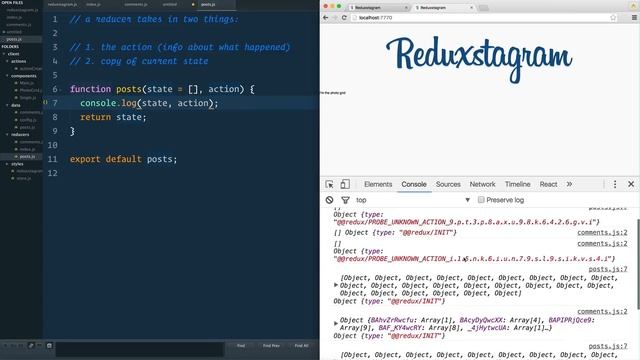
Task: Select the Console tab in DevTools
Action: 414,184
